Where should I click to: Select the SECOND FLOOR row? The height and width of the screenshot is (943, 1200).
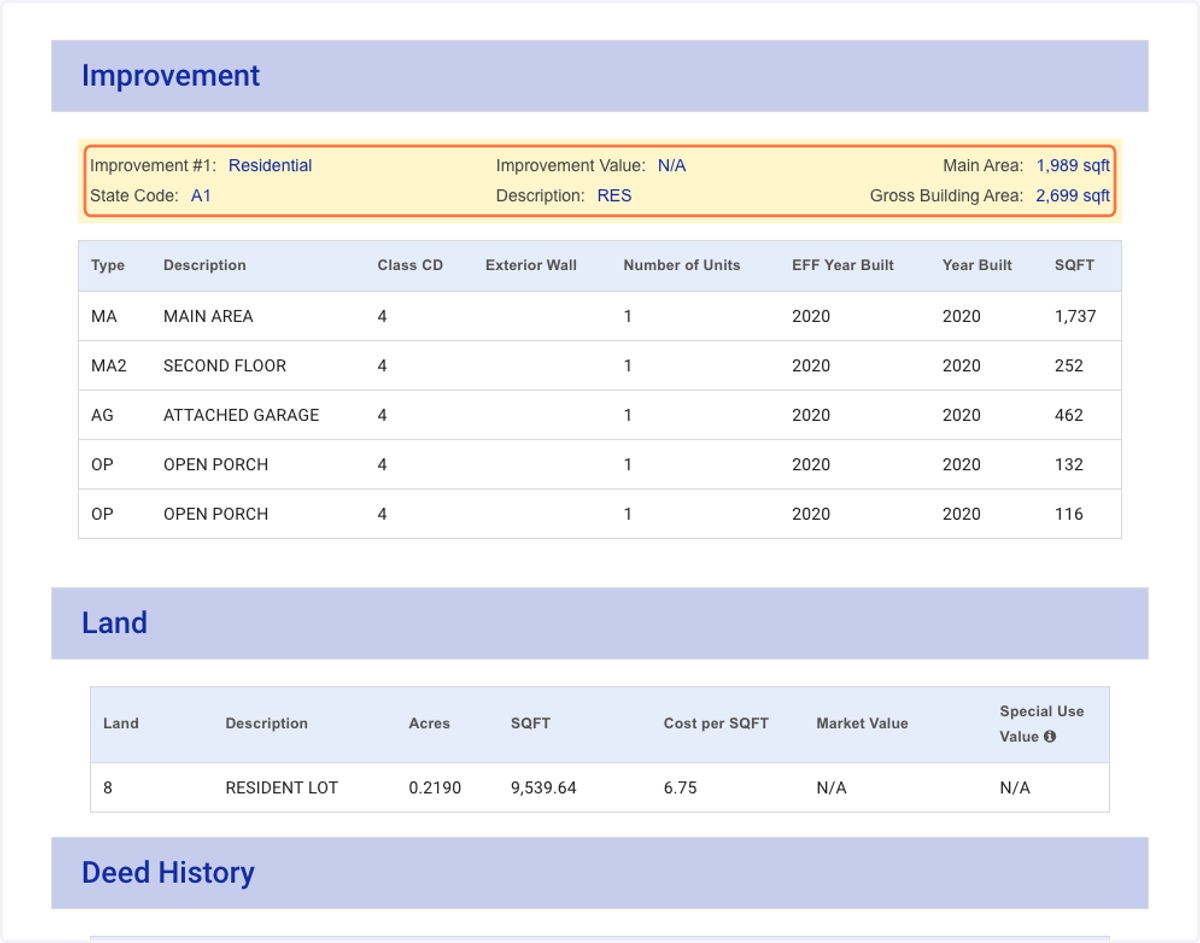coord(600,366)
